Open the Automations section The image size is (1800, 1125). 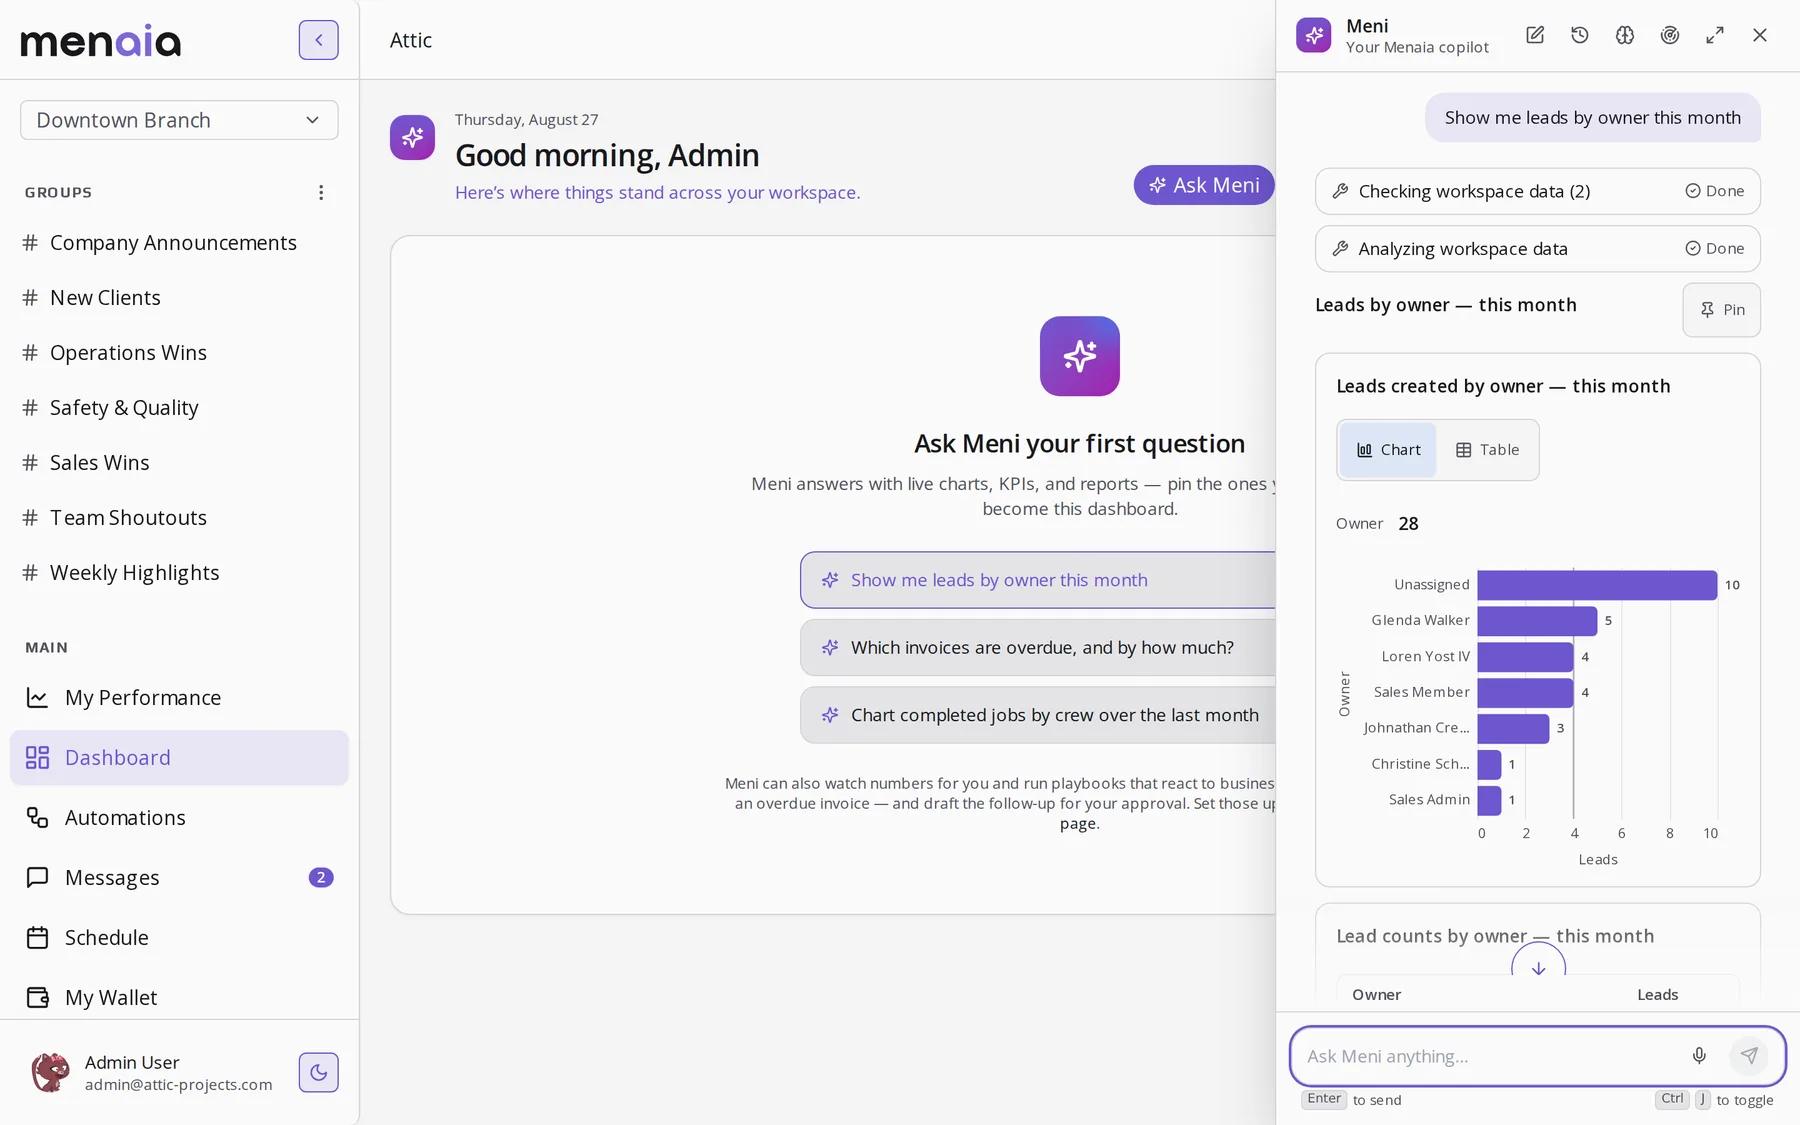179,817
